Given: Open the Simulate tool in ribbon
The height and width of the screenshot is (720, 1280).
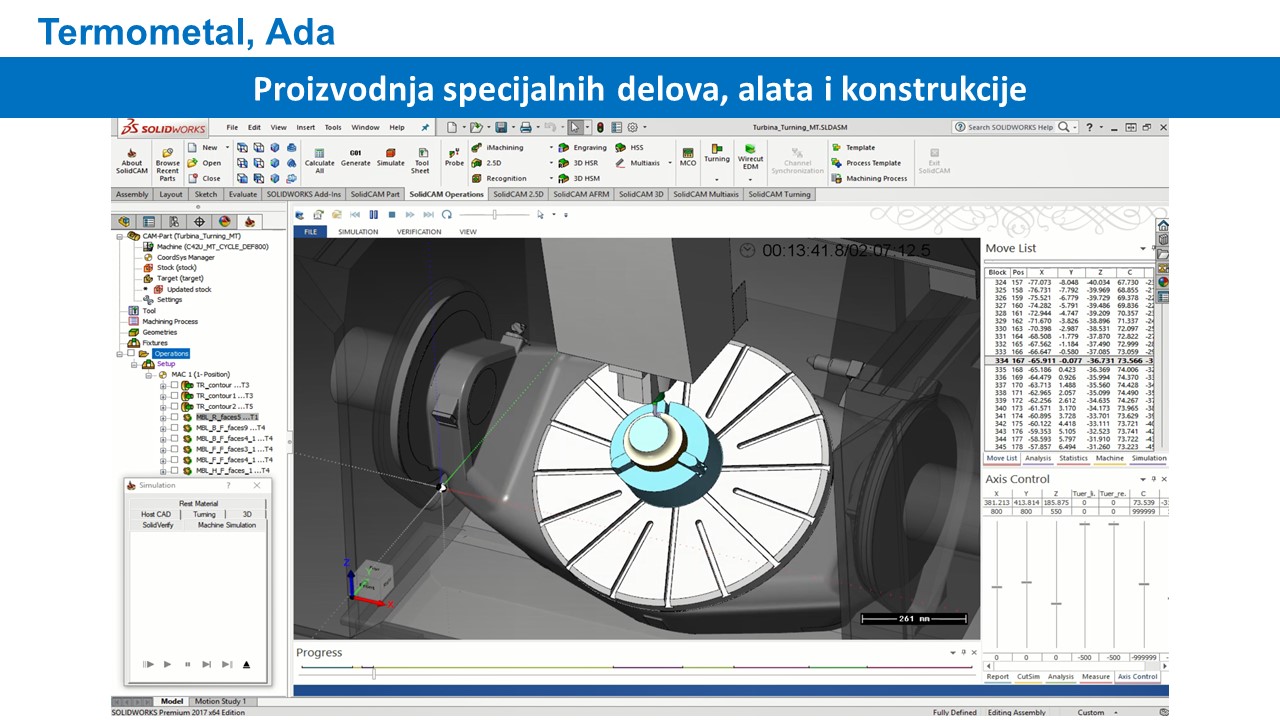Looking at the screenshot, I should [390, 158].
